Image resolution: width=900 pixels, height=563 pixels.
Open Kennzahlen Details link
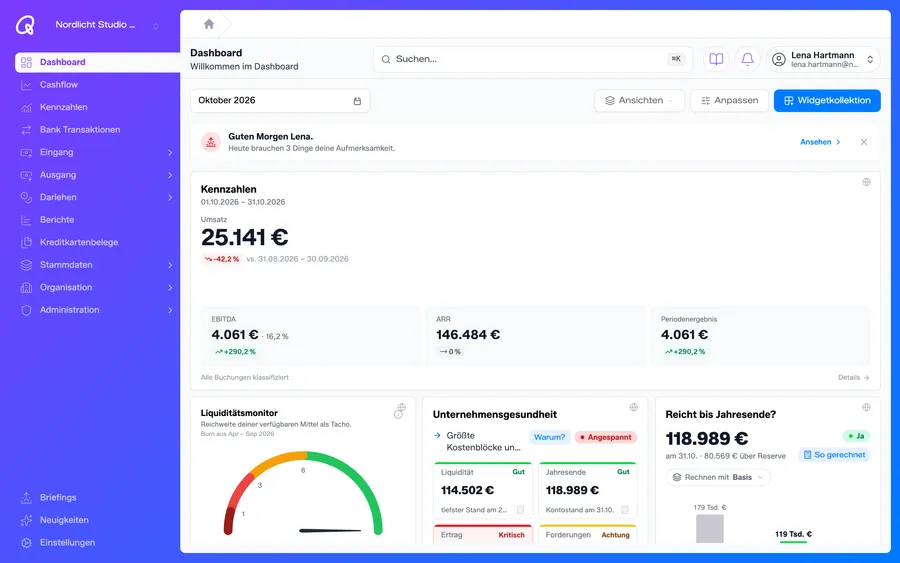point(854,378)
